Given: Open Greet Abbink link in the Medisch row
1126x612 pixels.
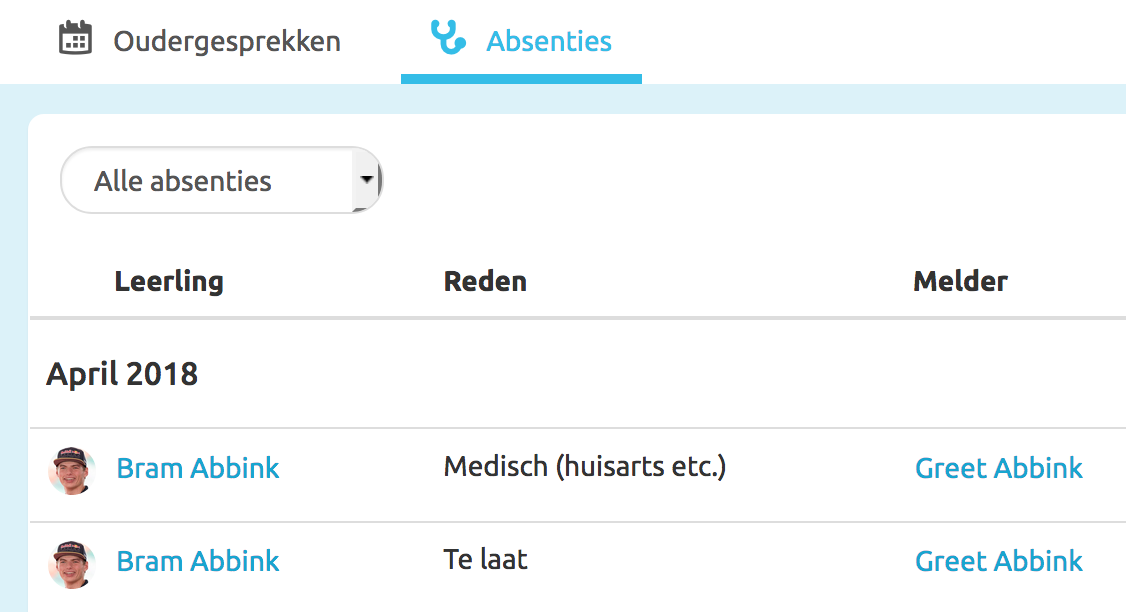Looking at the screenshot, I should coord(999,468).
